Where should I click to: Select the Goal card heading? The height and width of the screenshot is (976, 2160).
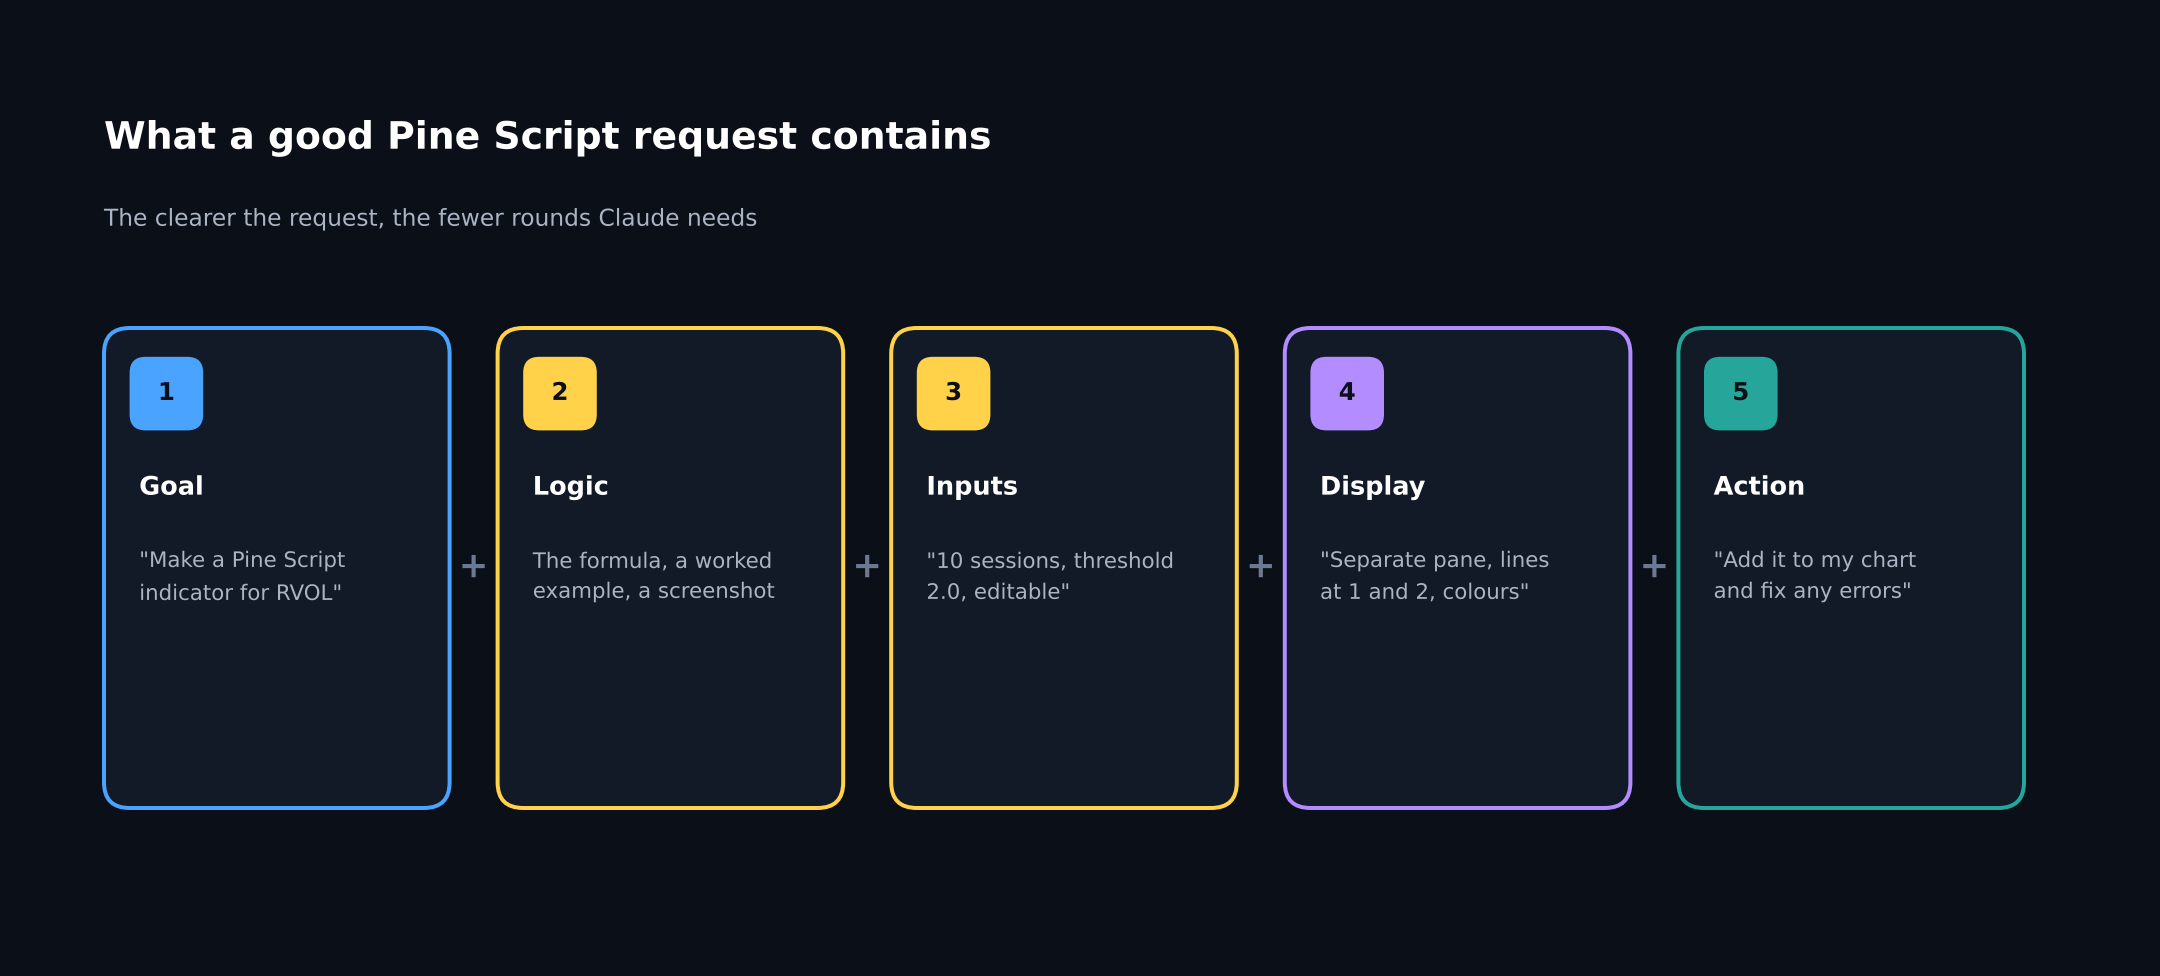tap(171, 486)
